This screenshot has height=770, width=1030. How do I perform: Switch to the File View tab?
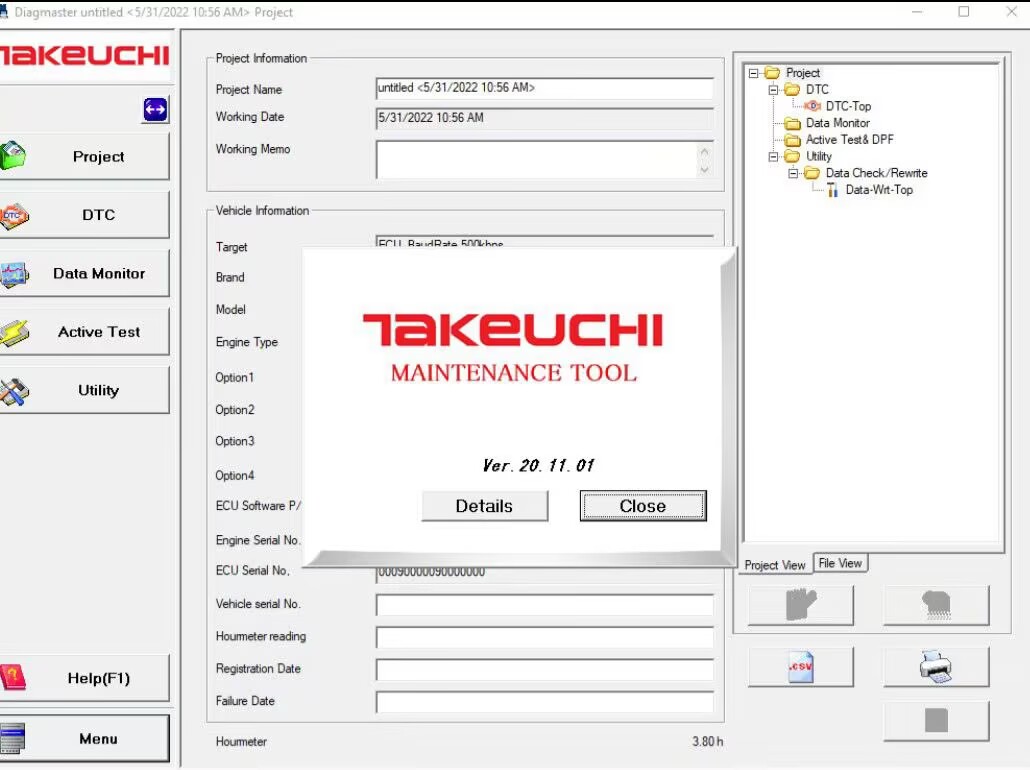click(x=839, y=564)
